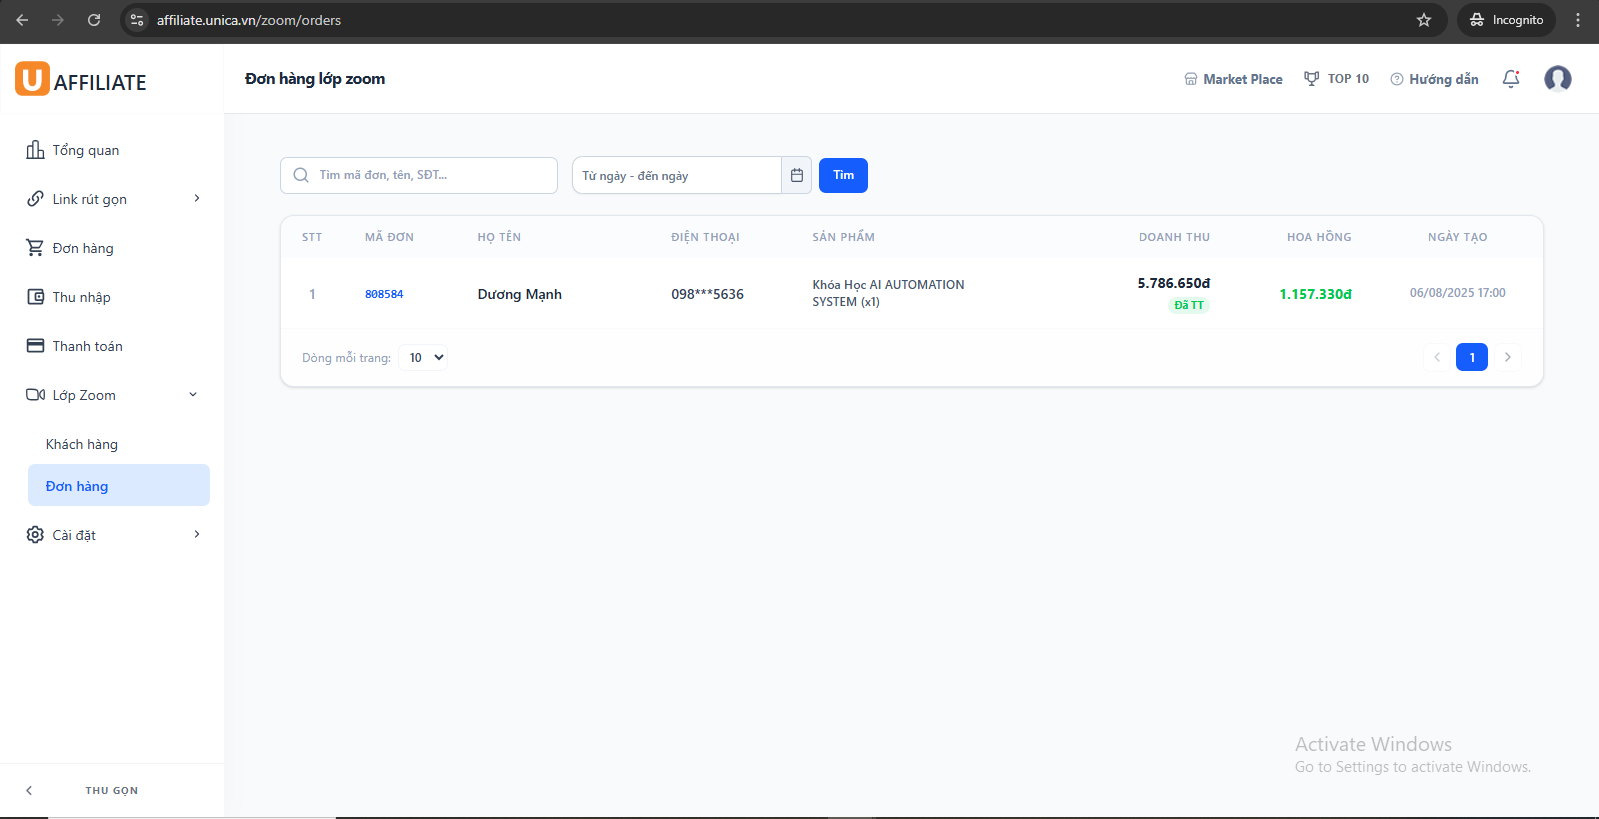
Task: Click the calendar date picker icon
Action: pos(797,176)
